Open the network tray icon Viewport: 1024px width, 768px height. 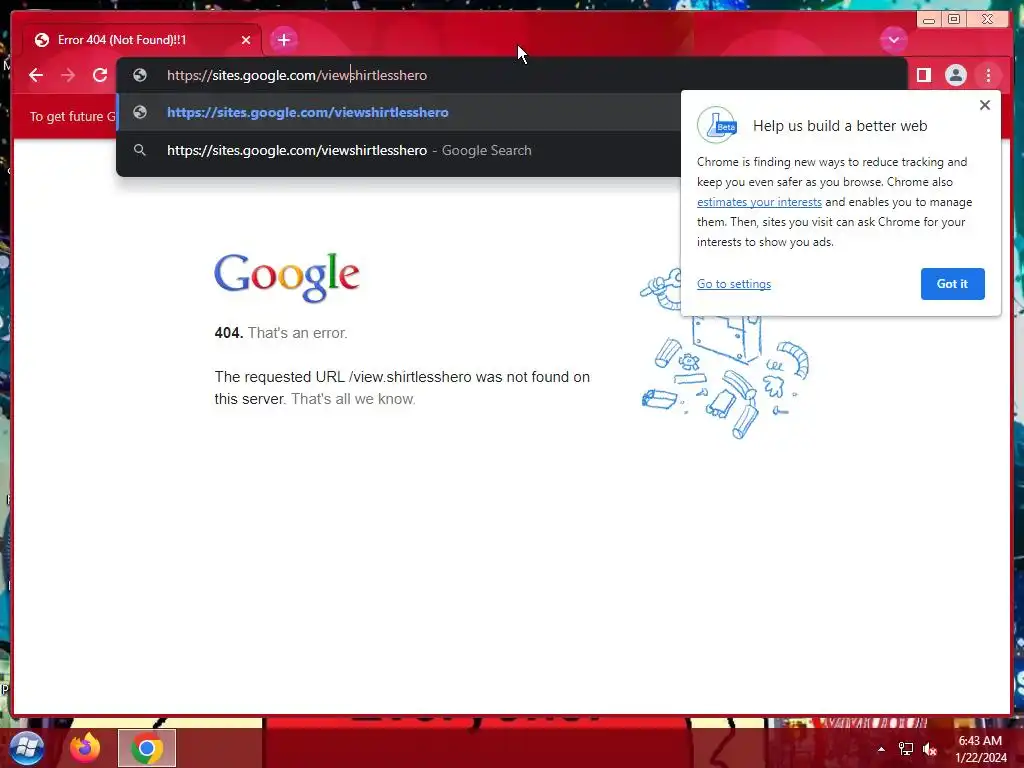point(906,749)
